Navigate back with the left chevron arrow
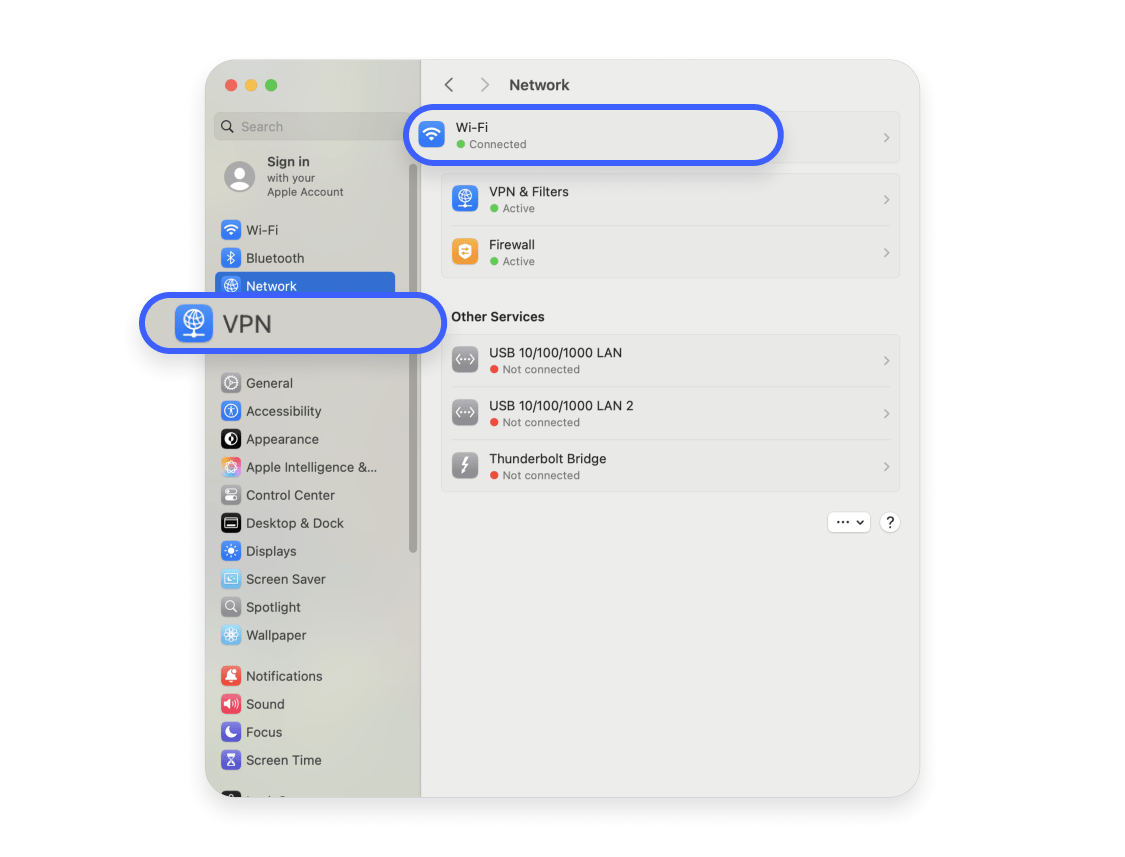1125x857 pixels. 449,85
